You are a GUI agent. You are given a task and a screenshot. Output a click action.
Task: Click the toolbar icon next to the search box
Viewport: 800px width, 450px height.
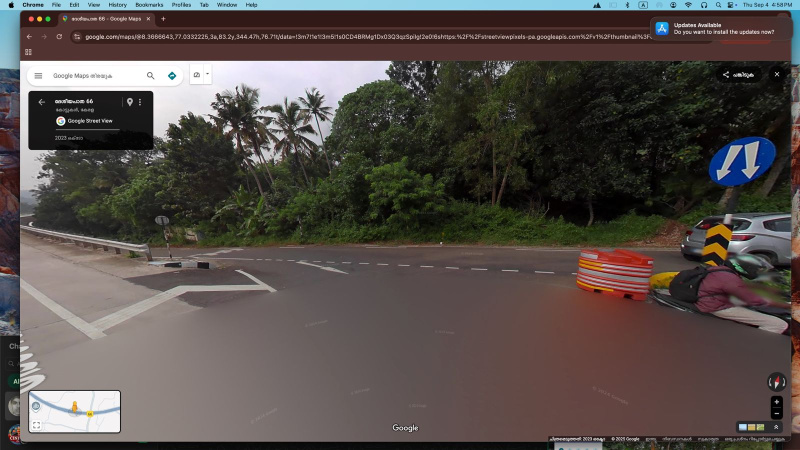(x=196, y=75)
